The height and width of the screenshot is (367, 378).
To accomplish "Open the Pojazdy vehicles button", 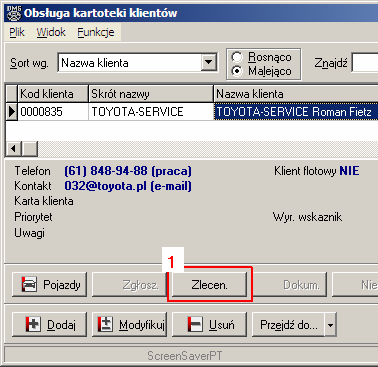I will pos(49,285).
